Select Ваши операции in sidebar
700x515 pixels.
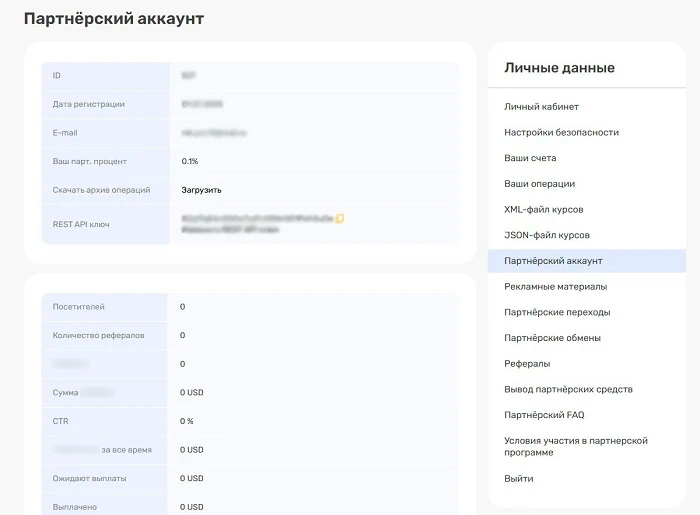click(539, 184)
